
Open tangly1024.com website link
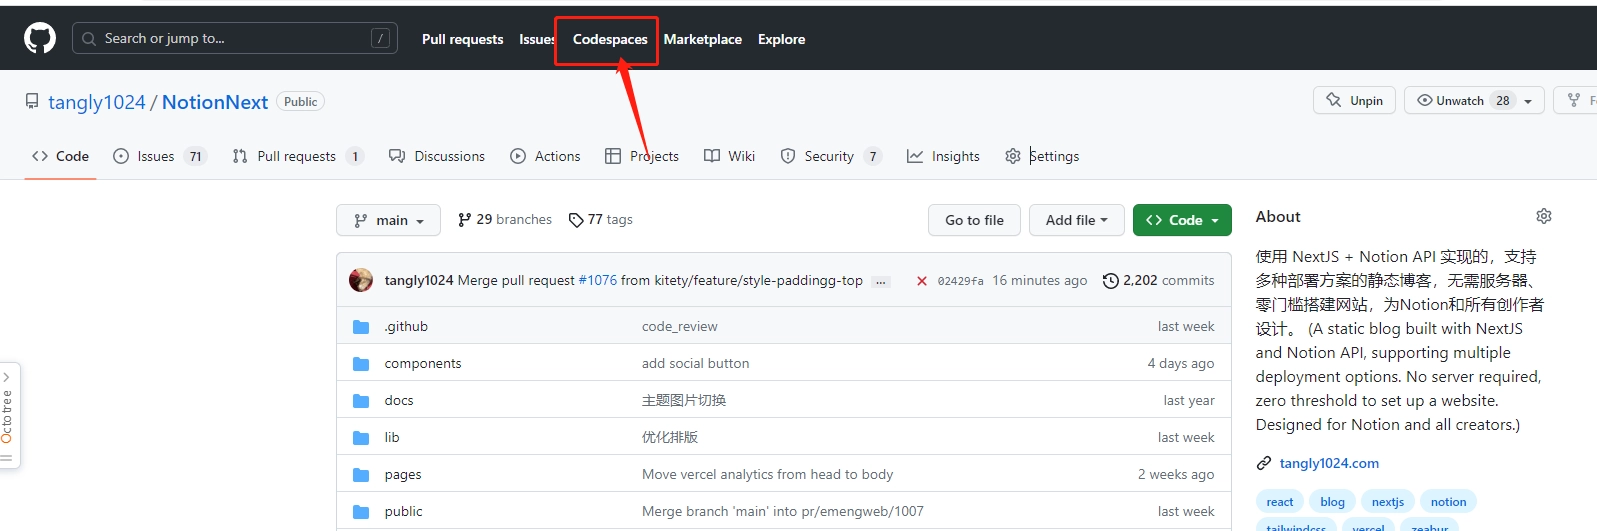(x=1329, y=463)
